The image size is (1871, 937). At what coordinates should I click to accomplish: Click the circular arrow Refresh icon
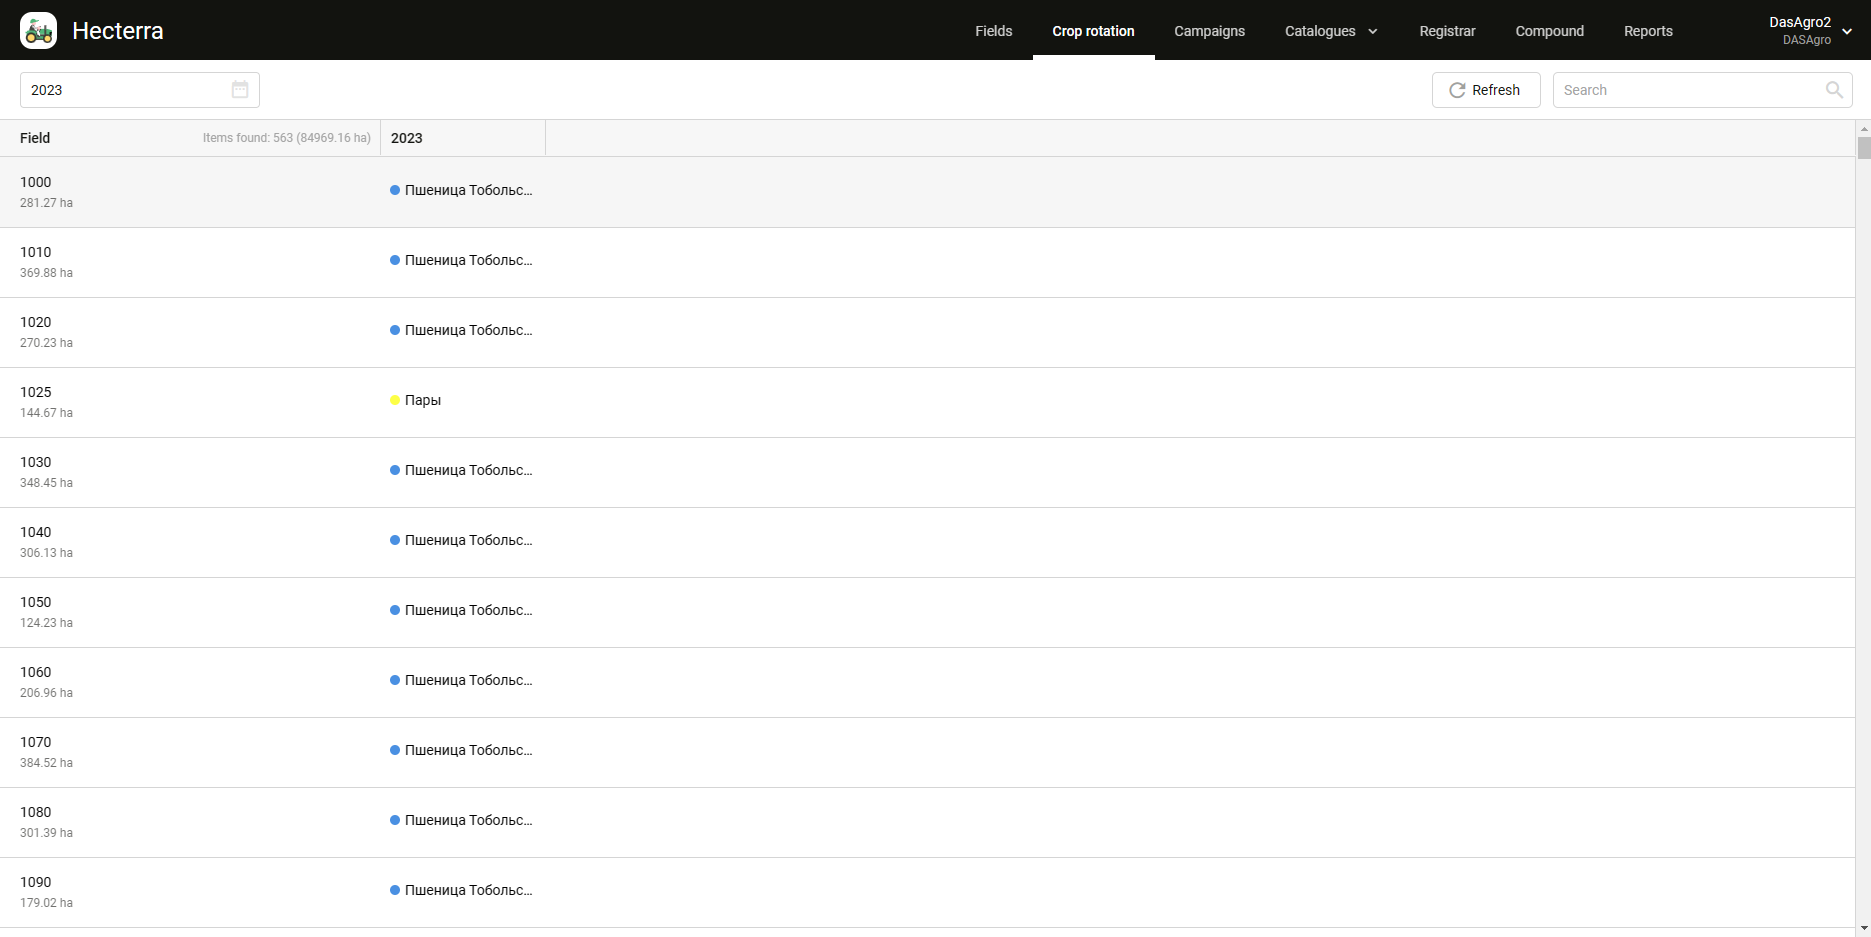(1457, 90)
